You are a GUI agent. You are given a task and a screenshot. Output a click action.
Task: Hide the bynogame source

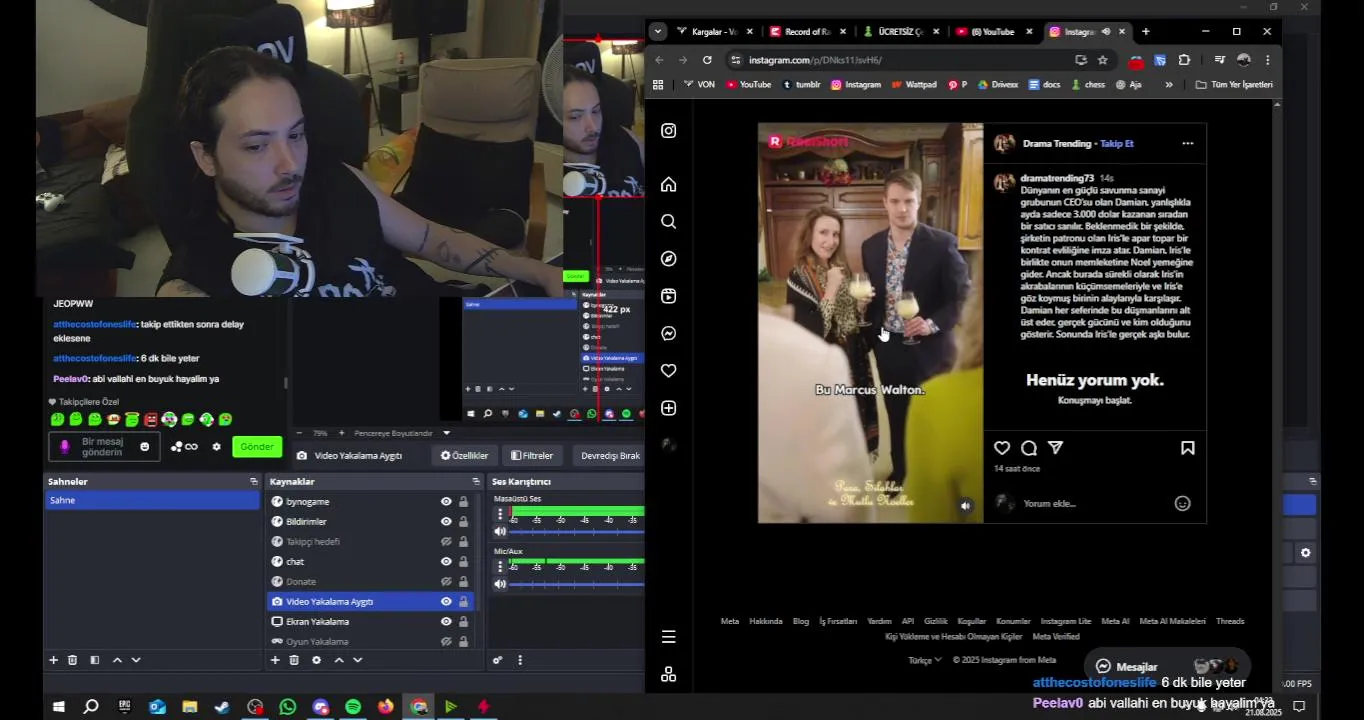pyautogui.click(x=446, y=502)
